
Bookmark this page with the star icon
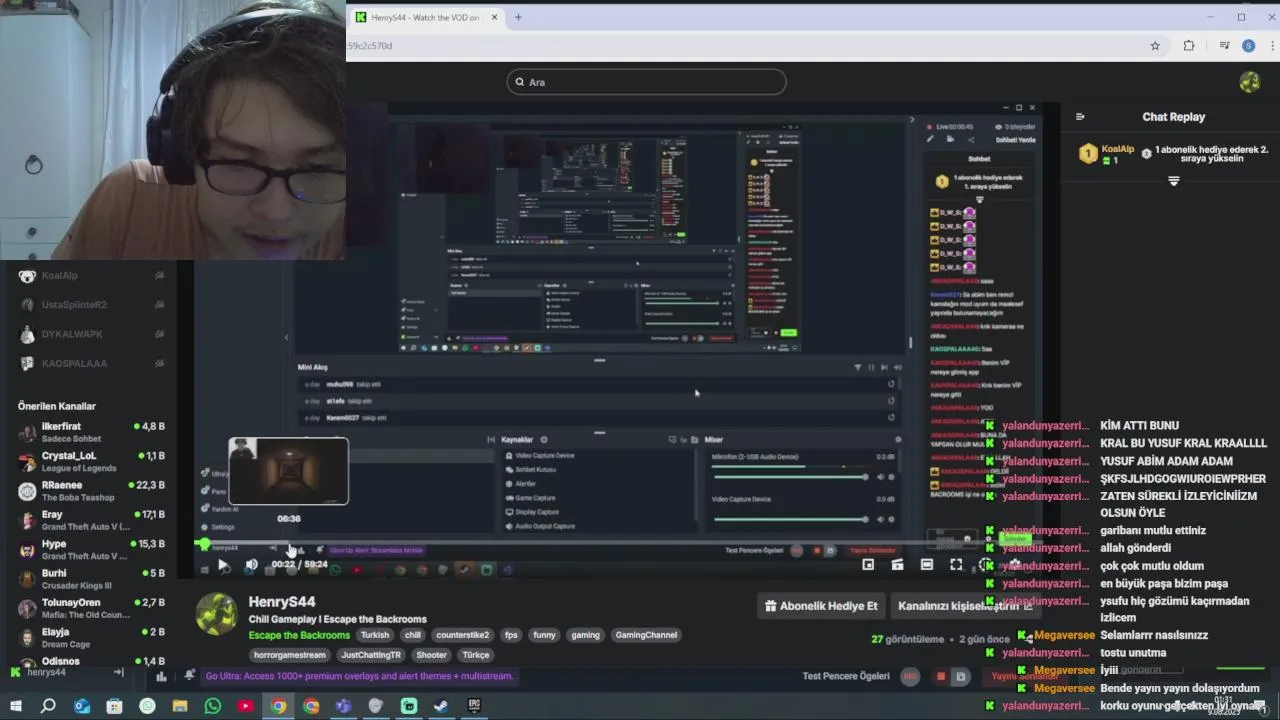(1155, 46)
